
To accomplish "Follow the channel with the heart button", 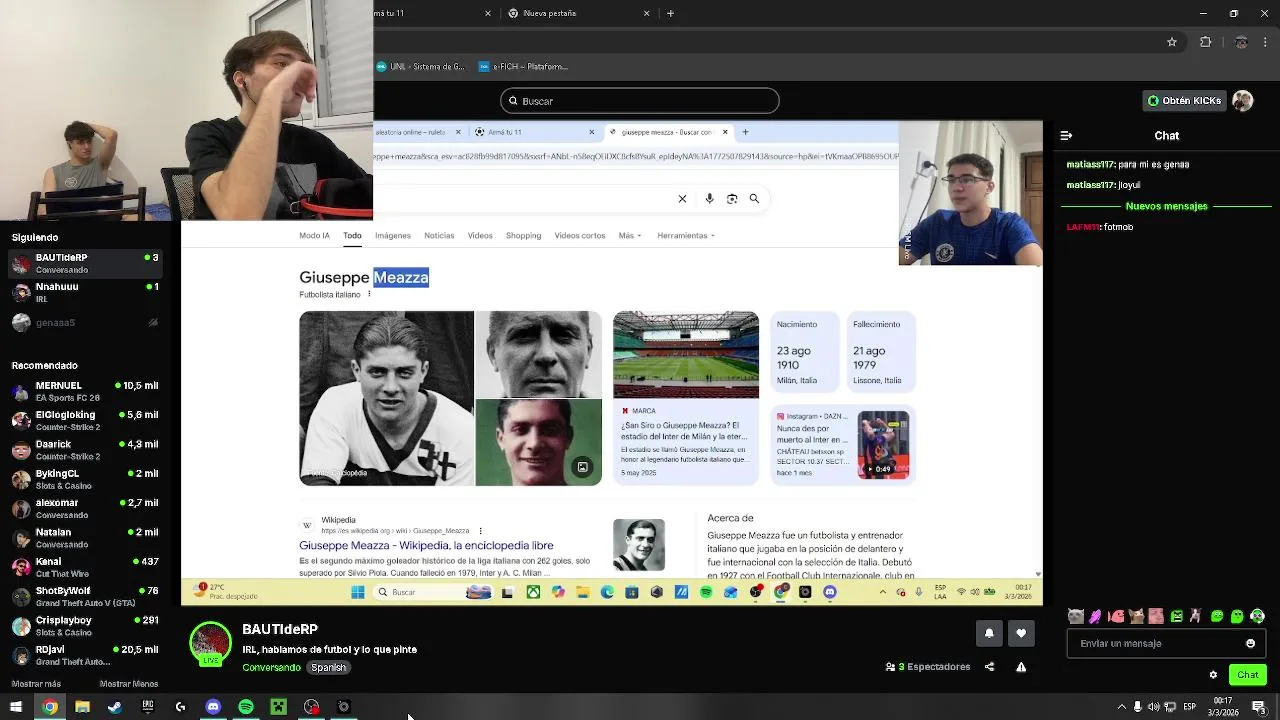I will (x=1021, y=633).
